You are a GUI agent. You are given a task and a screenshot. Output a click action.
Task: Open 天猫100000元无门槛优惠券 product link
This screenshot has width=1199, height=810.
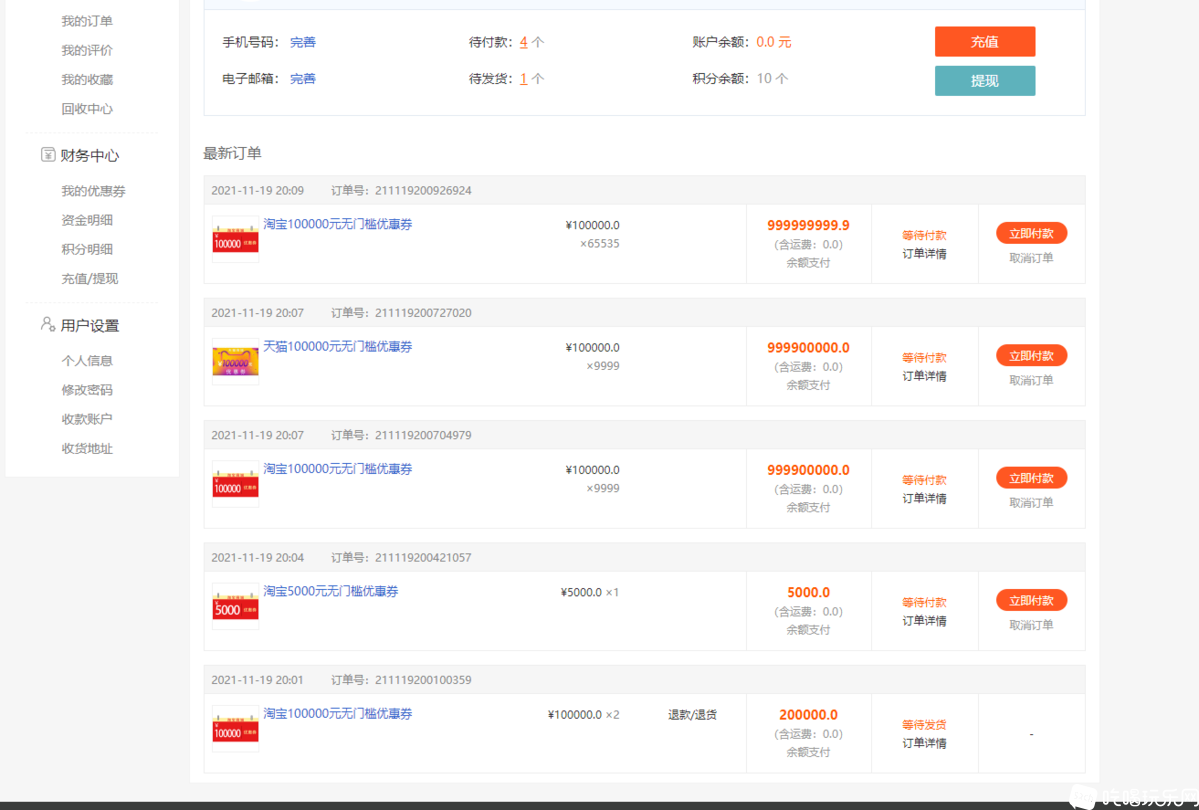(337, 346)
